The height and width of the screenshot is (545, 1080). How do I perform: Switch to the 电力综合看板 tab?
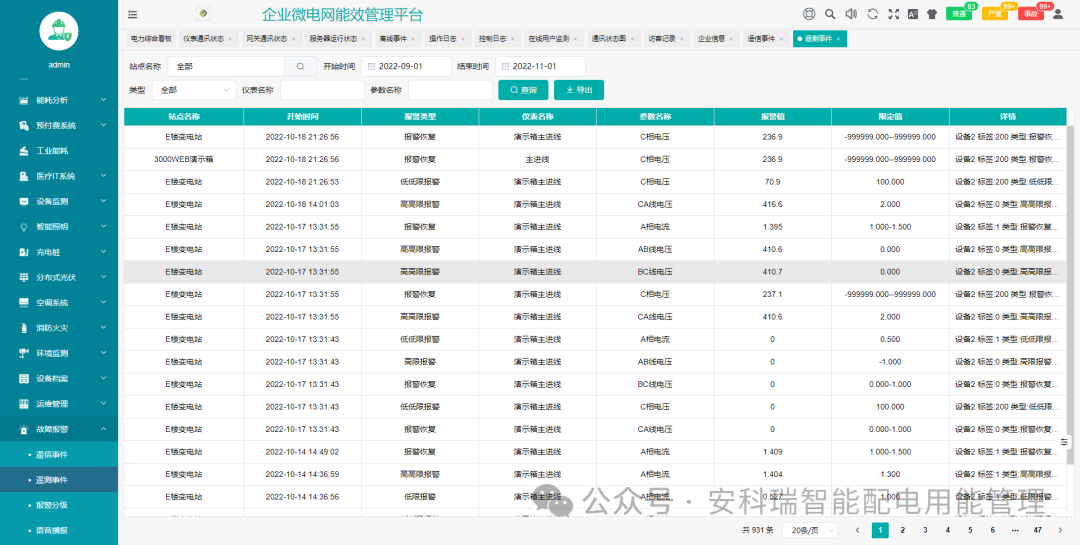click(x=150, y=39)
